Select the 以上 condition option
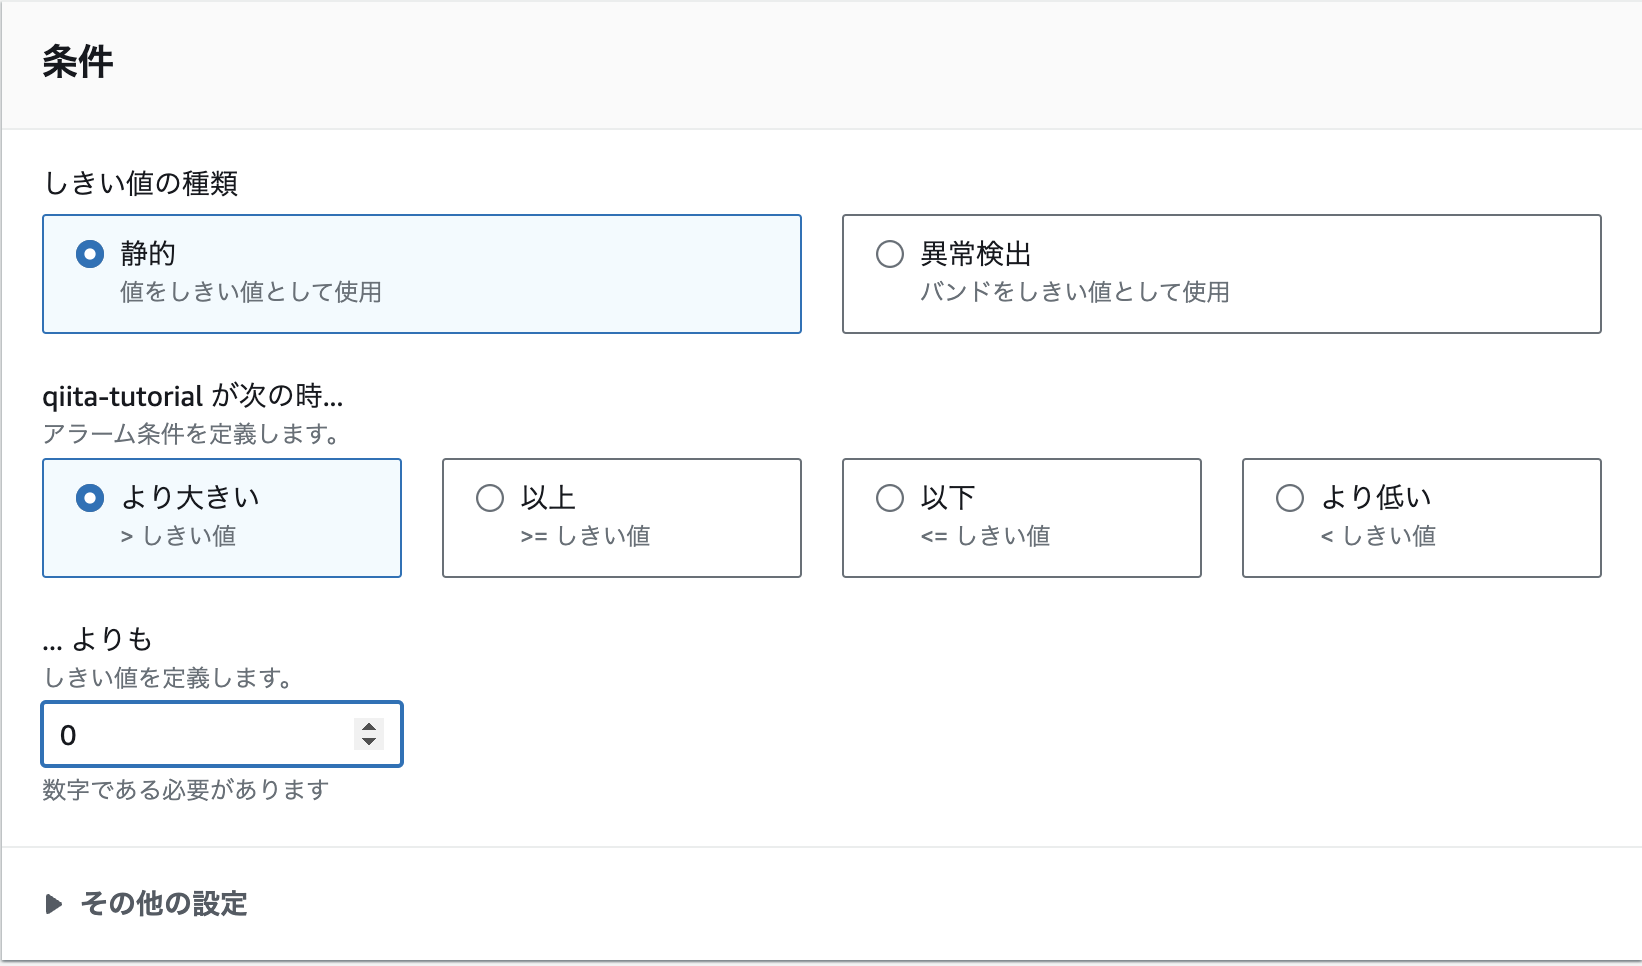Viewport: 1642px width, 966px height. coord(490,497)
